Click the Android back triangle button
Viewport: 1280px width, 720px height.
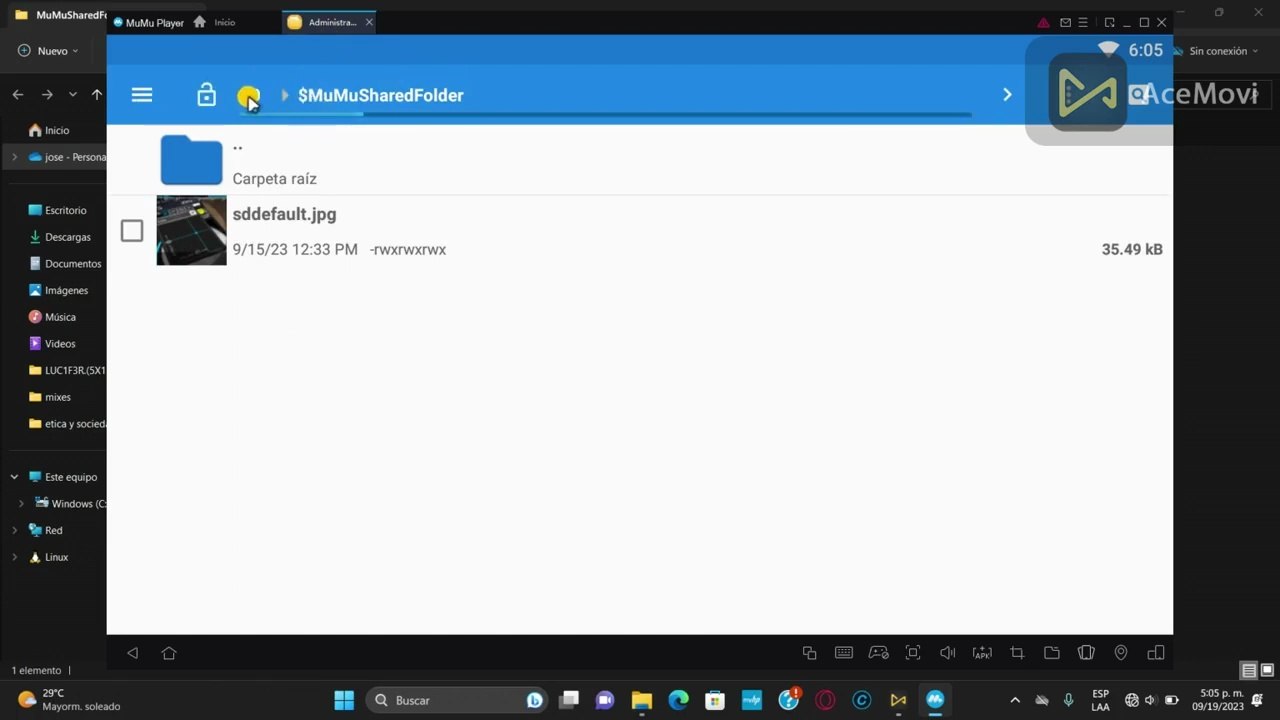(132, 653)
